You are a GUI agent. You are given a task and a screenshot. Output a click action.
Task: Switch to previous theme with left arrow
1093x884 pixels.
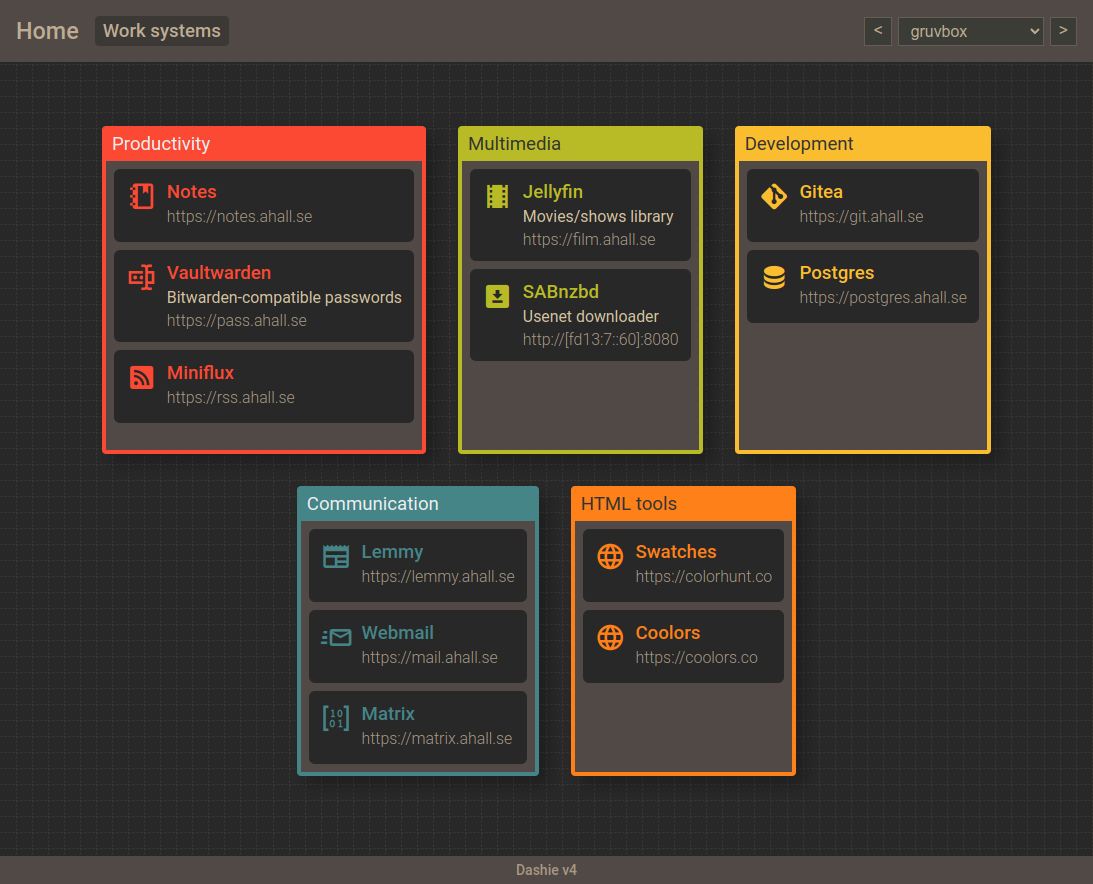tap(877, 31)
